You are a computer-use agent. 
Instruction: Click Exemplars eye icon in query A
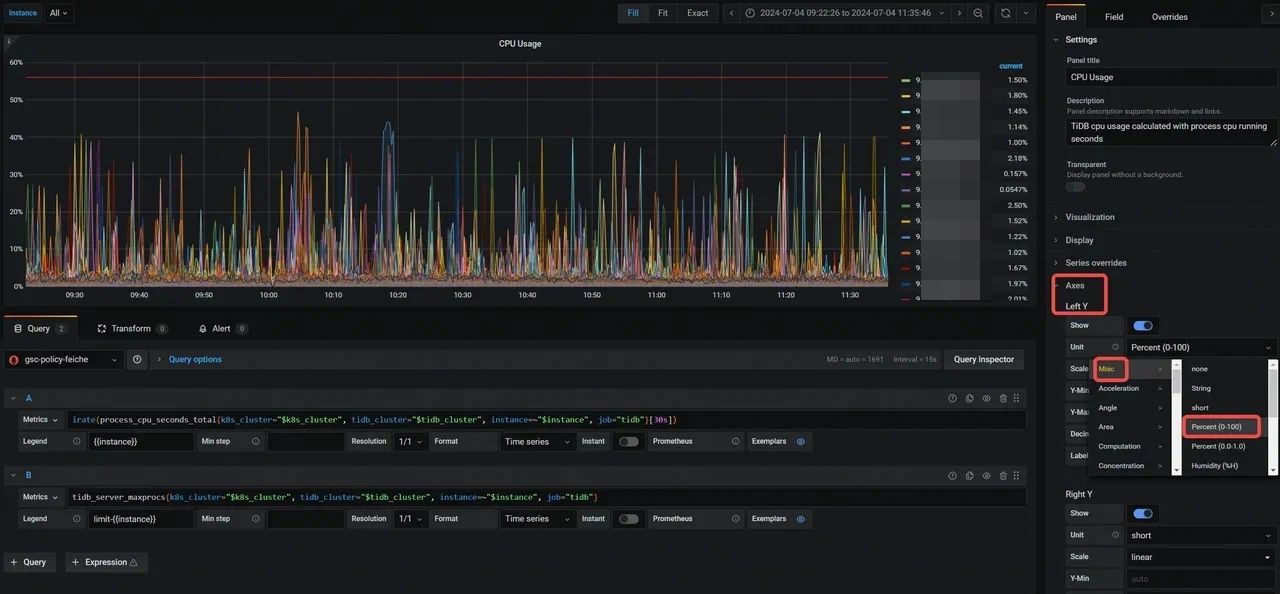pos(800,441)
